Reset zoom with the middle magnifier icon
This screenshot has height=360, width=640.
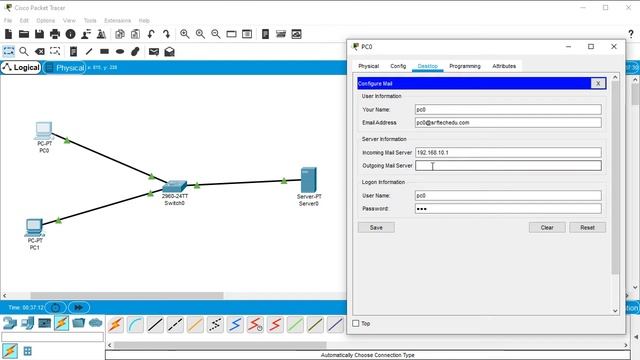pyautogui.click(x=200, y=34)
